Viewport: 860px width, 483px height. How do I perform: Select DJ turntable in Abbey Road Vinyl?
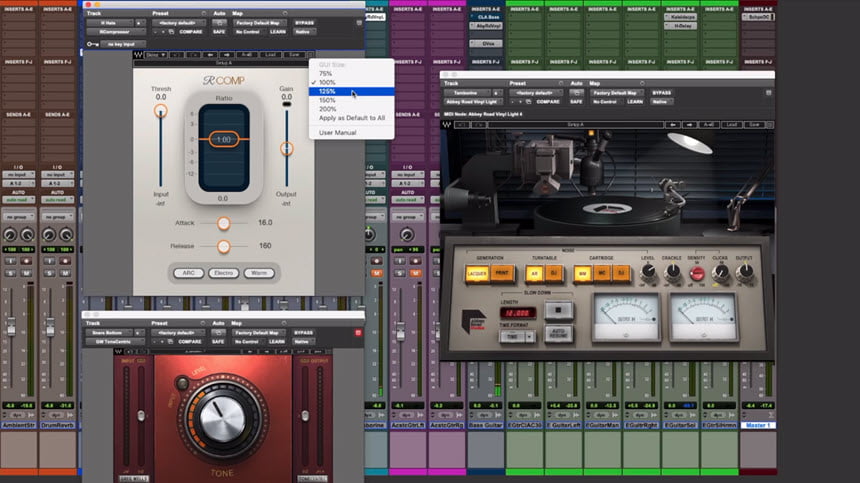point(554,273)
